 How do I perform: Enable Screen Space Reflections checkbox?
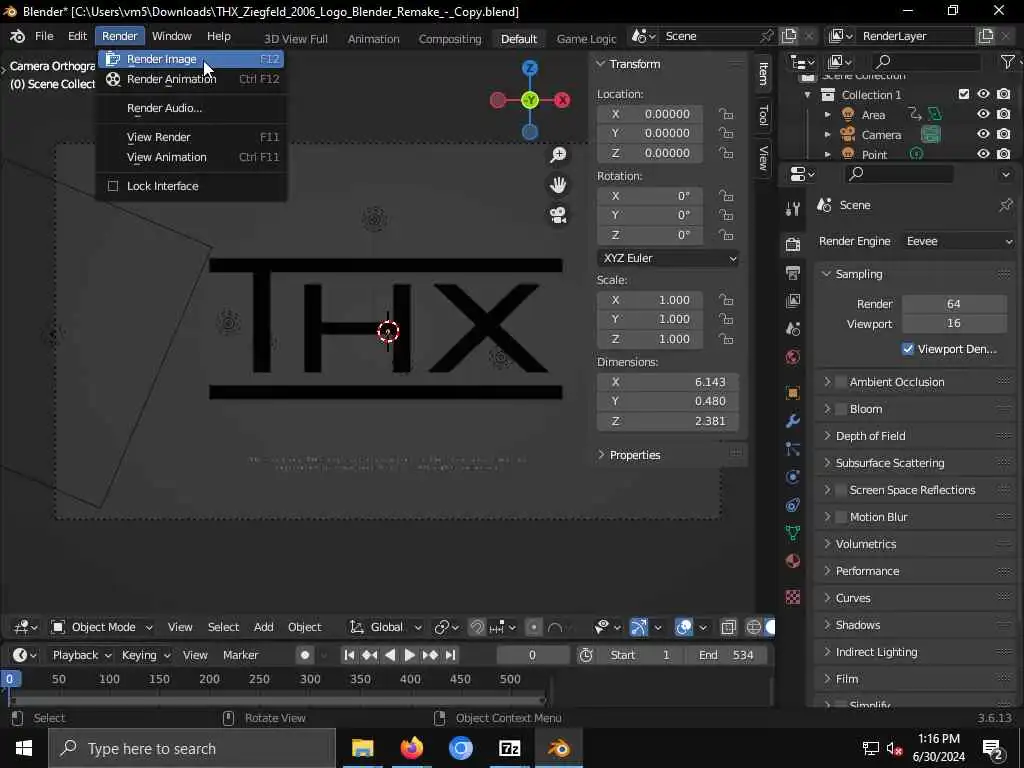click(x=841, y=490)
